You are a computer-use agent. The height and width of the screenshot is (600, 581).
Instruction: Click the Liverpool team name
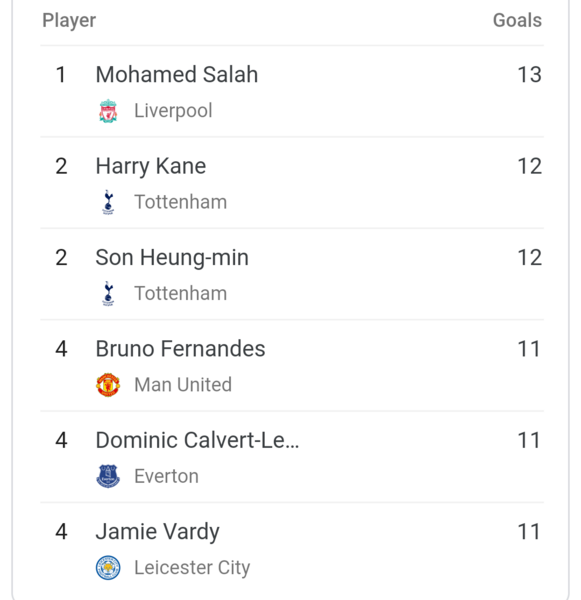[173, 111]
